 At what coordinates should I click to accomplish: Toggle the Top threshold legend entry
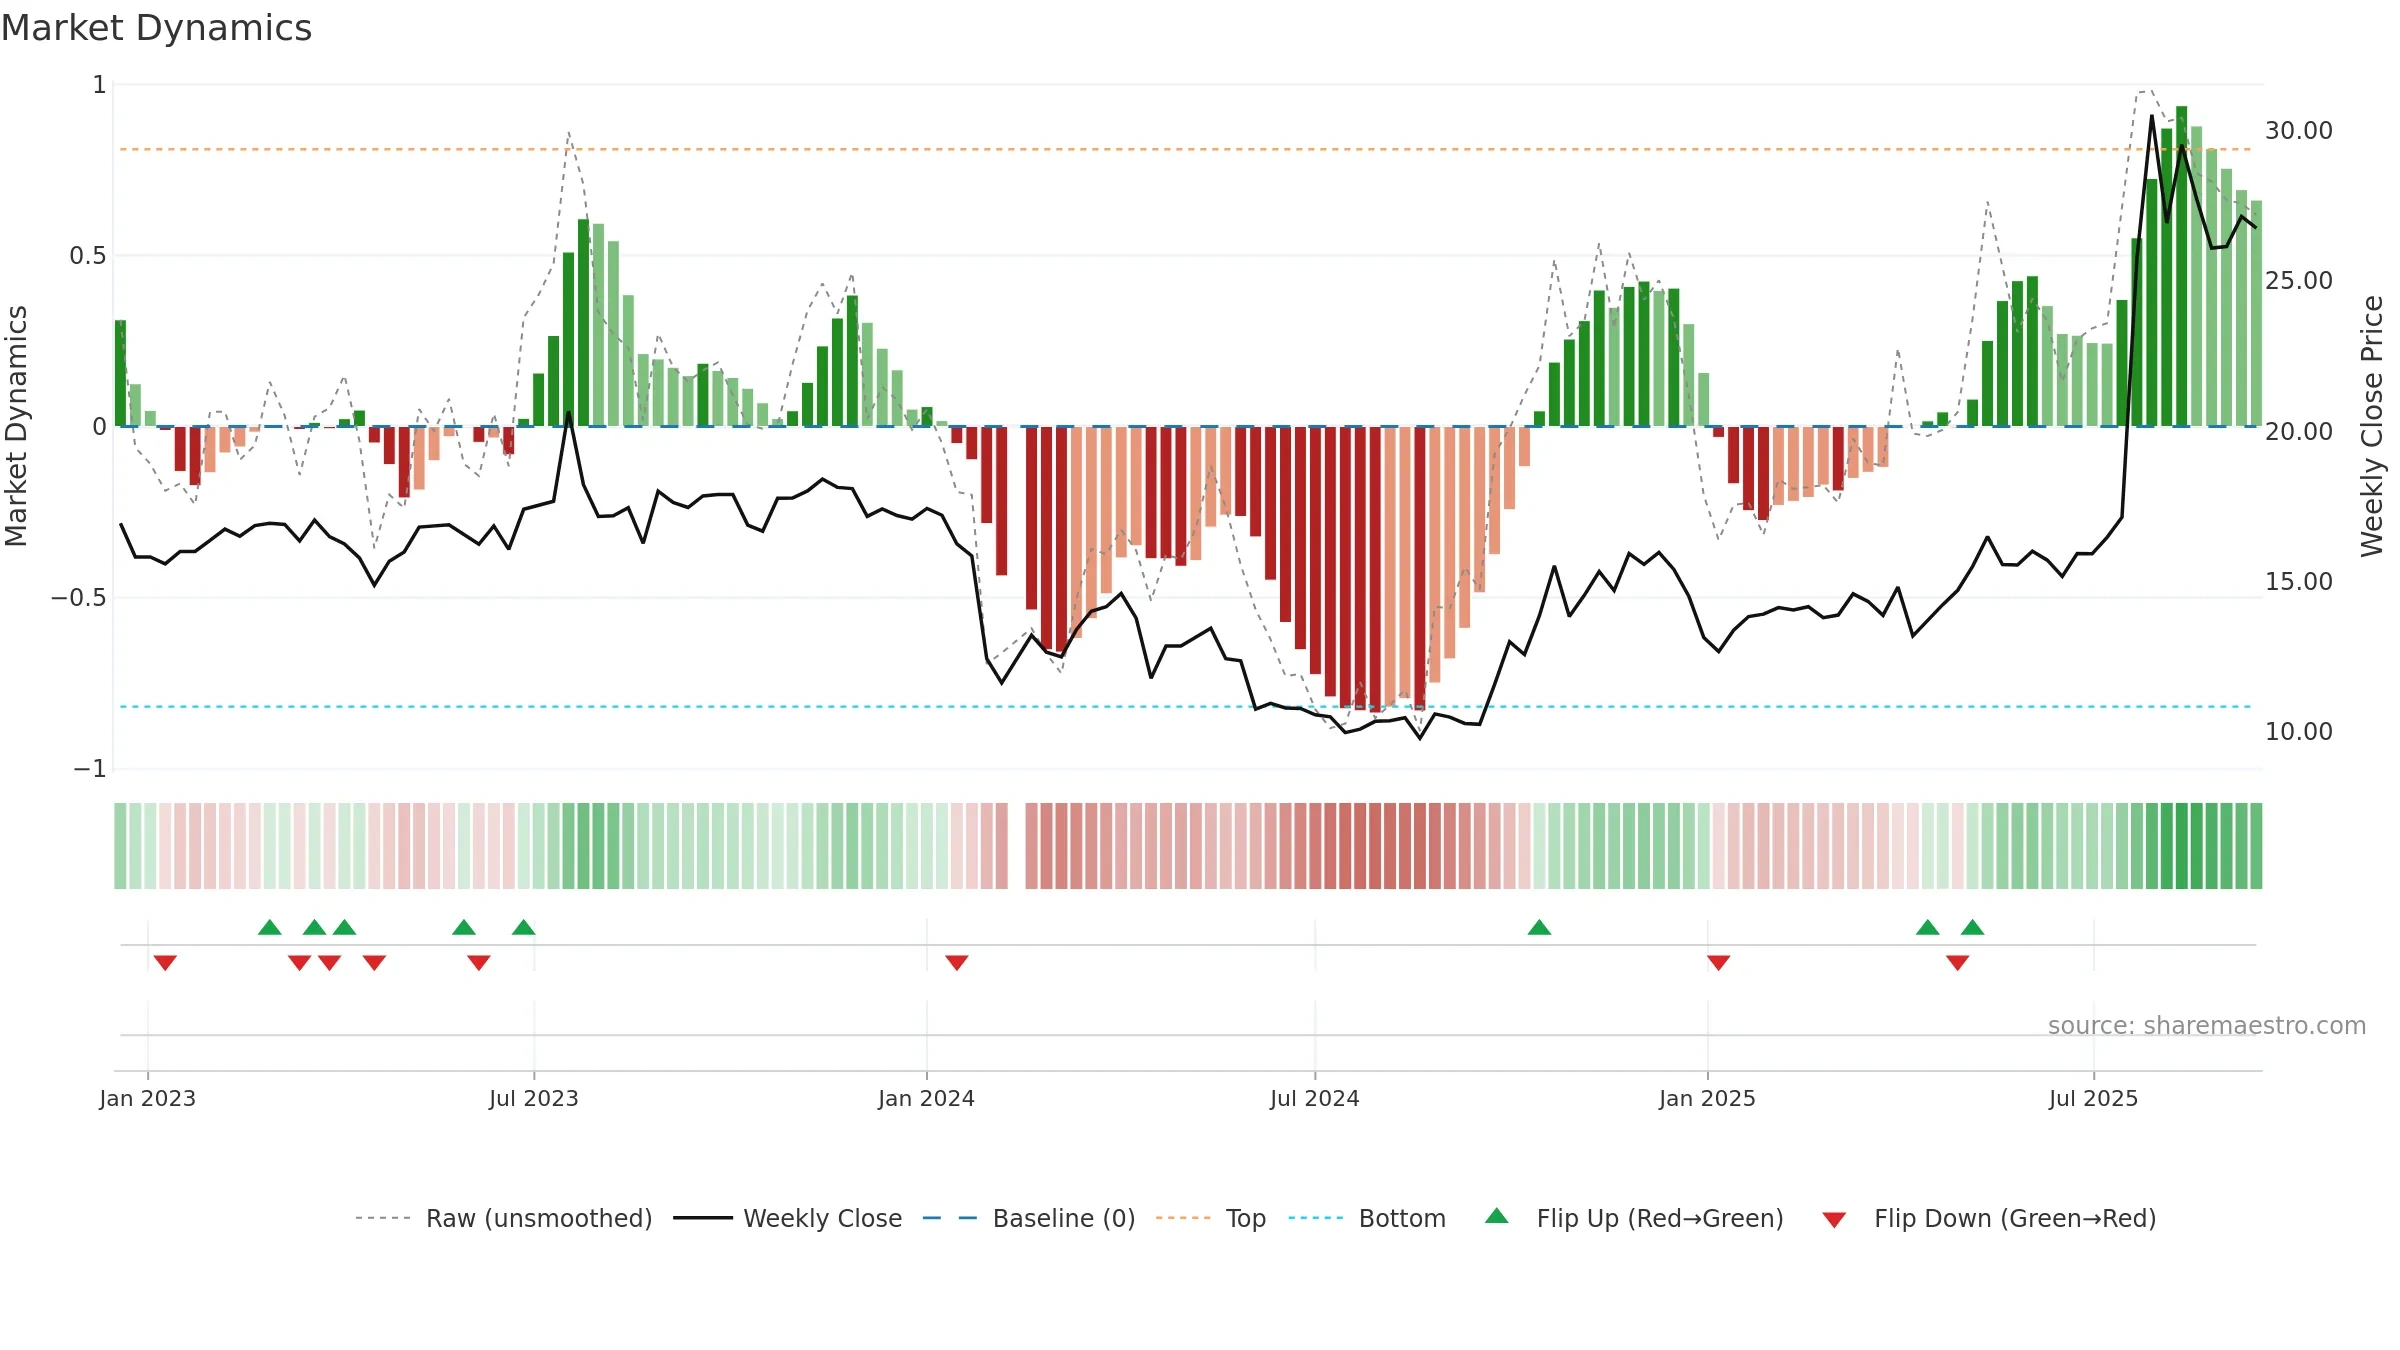[x=1210, y=1218]
